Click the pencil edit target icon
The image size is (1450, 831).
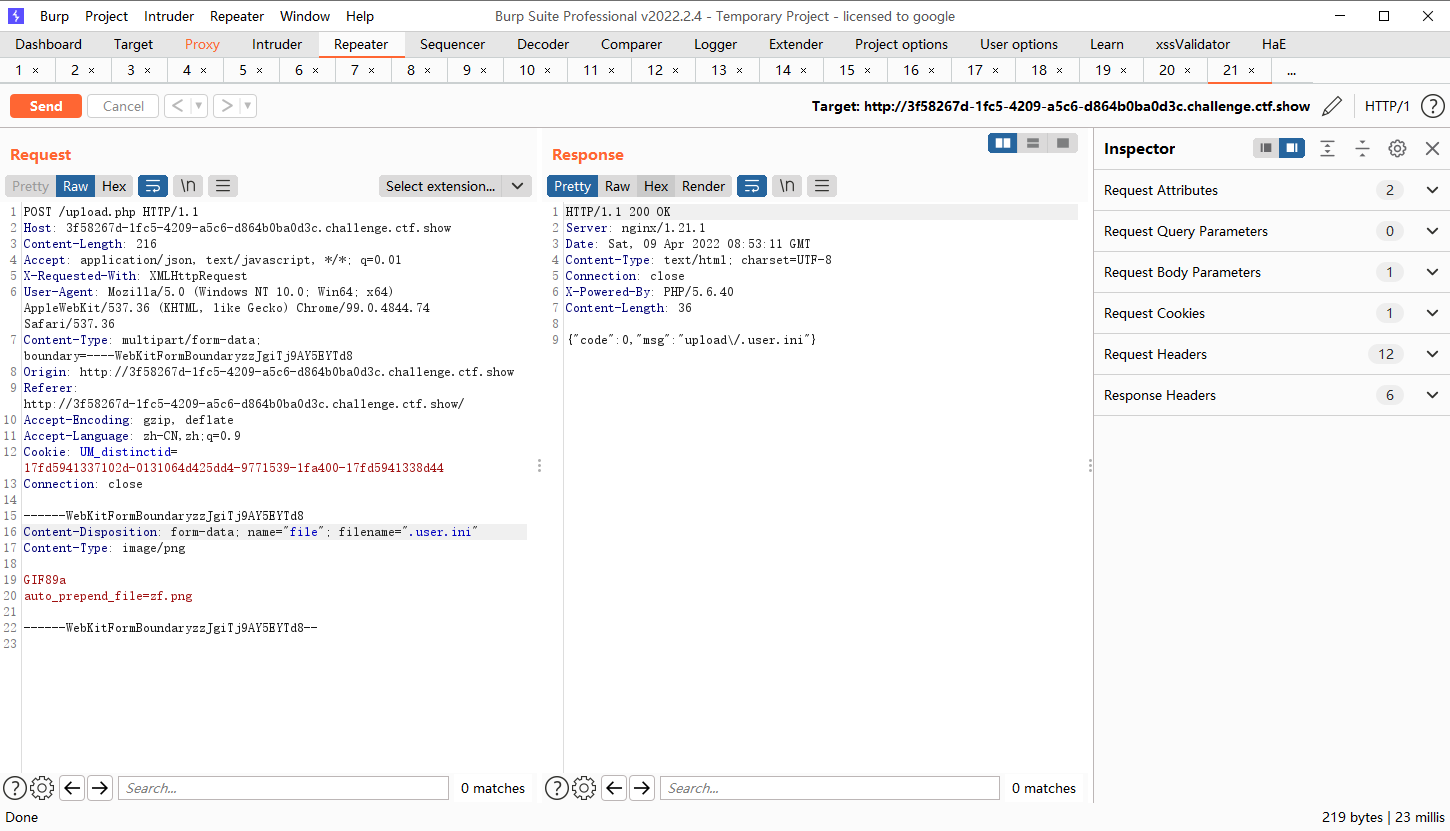point(1332,106)
